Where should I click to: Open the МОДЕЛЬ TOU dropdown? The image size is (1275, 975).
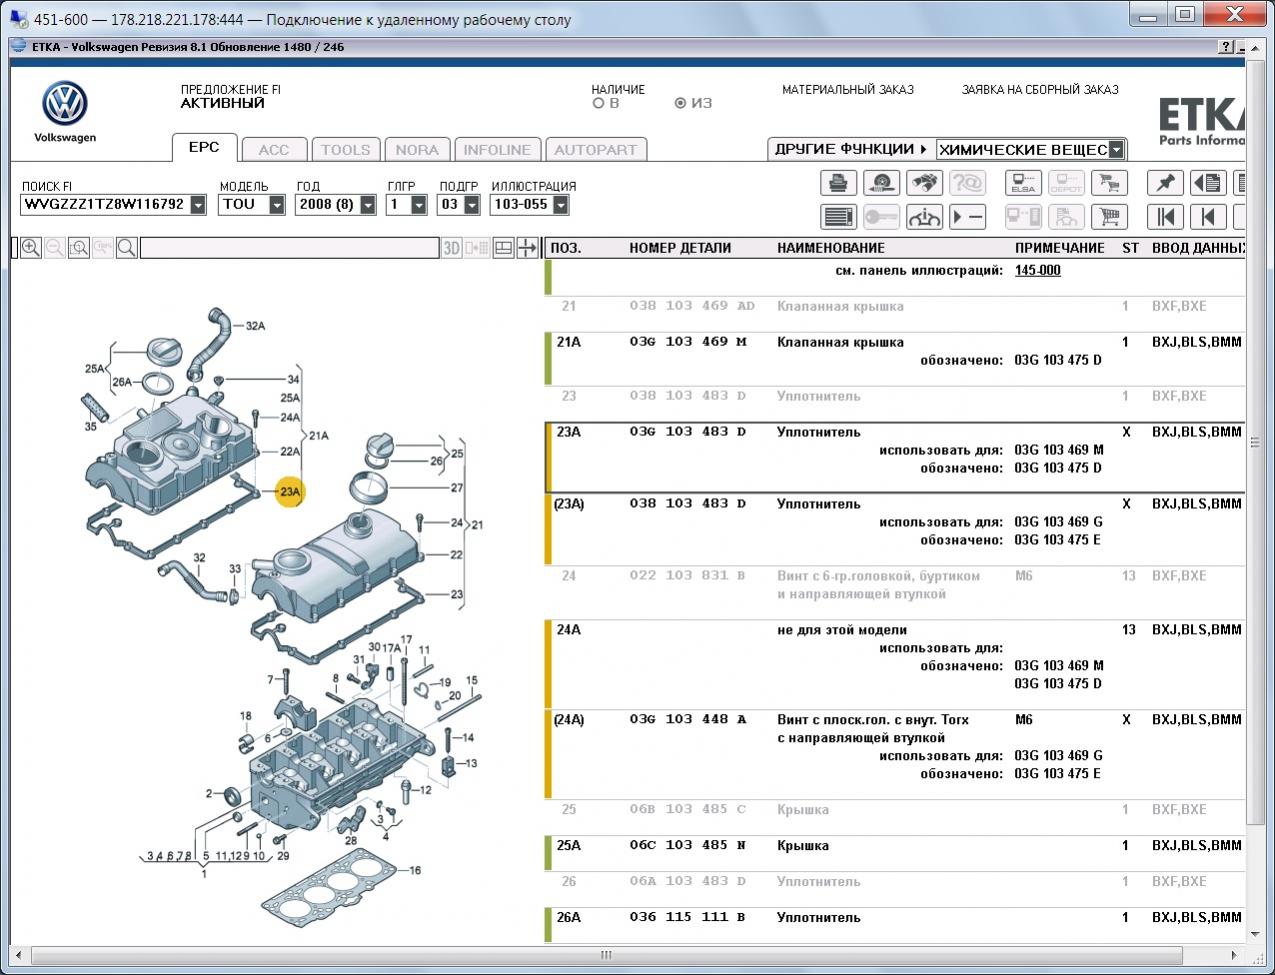tap(279, 204)
